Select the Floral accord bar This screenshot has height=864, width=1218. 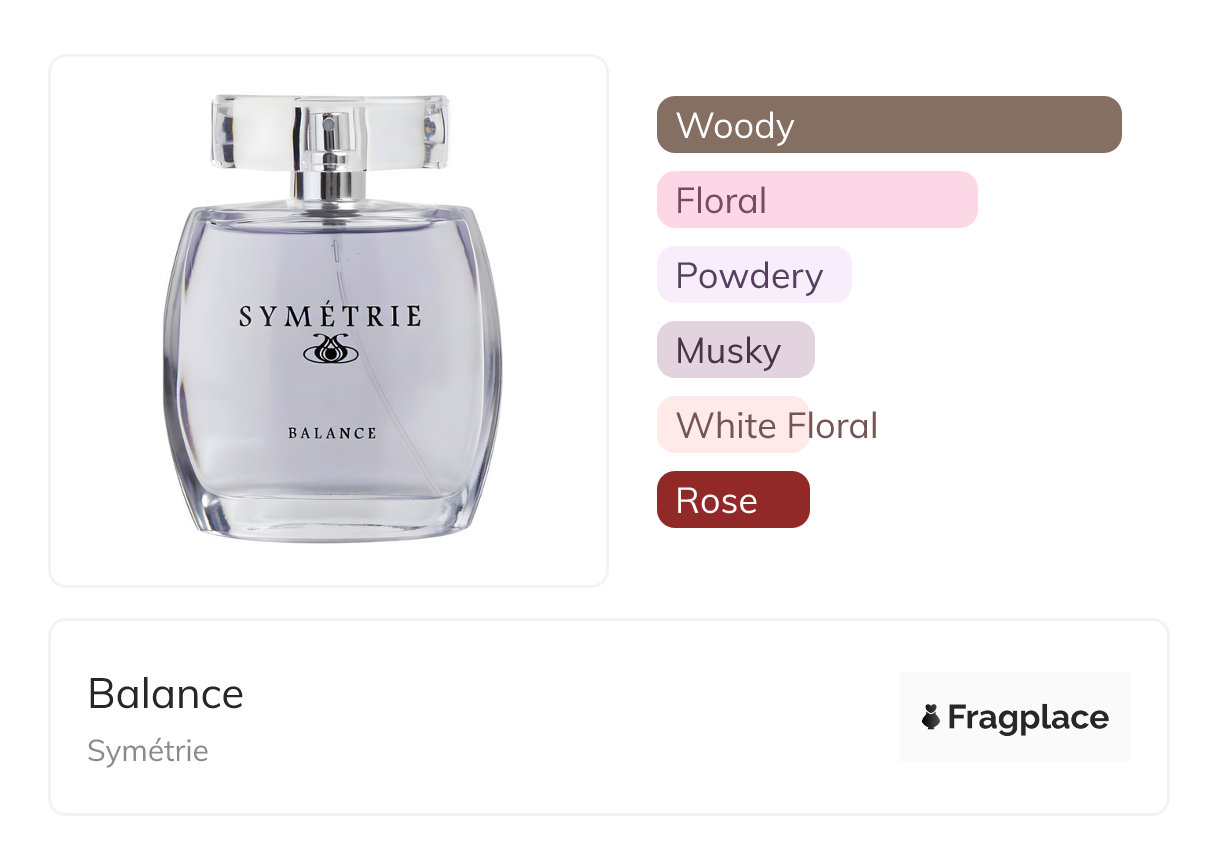[x=816, y=200]
